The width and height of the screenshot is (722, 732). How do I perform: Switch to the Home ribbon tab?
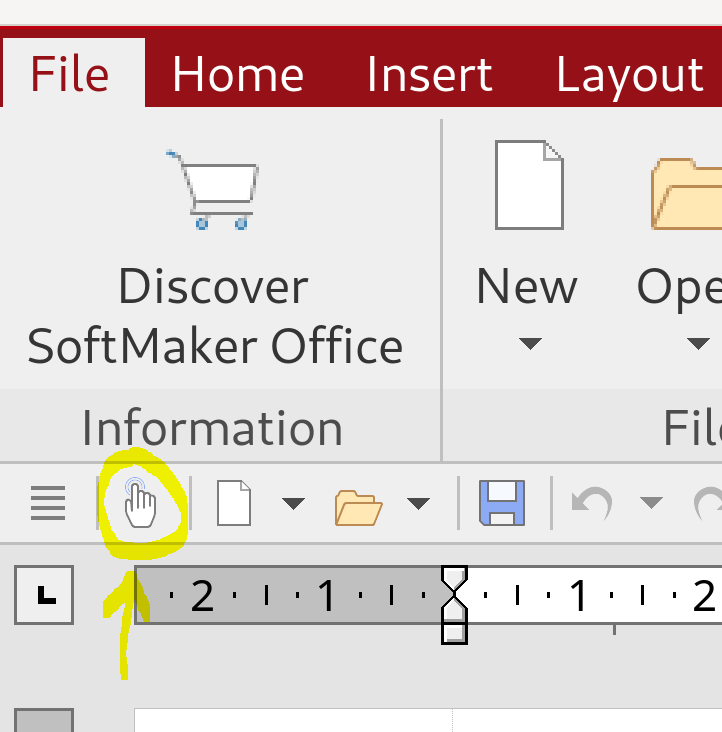tap(238, 75)
